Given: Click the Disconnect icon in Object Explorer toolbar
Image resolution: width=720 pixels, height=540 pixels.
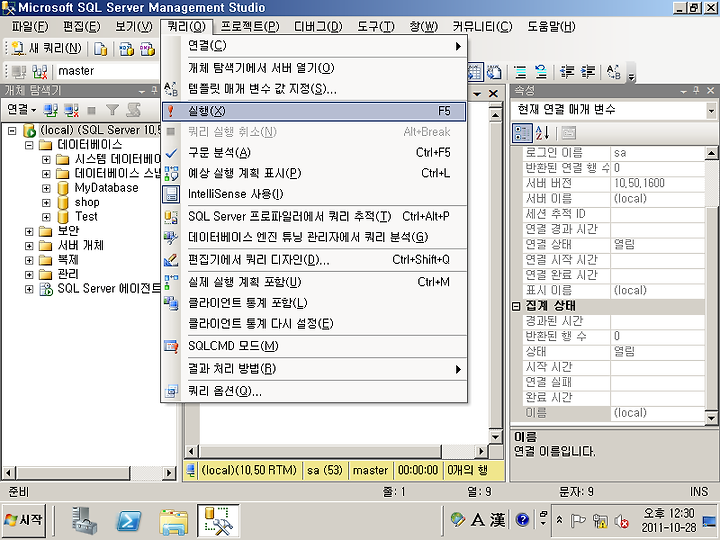Looking at the screenshot, I should [72, 110].
